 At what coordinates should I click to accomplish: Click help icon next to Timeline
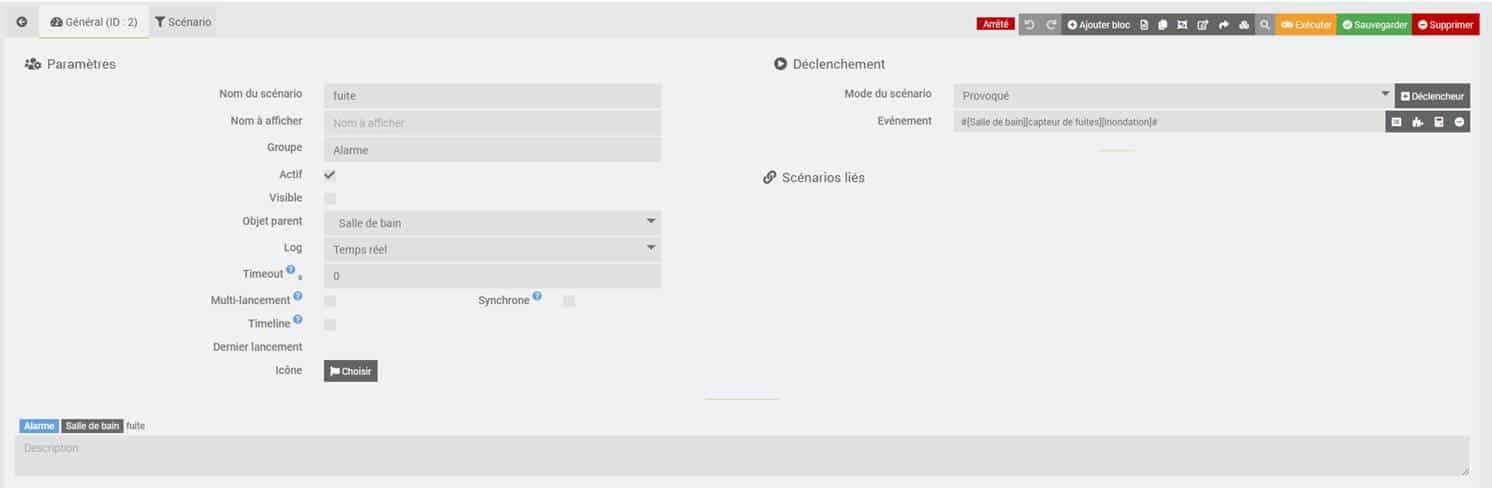(298, 320)
